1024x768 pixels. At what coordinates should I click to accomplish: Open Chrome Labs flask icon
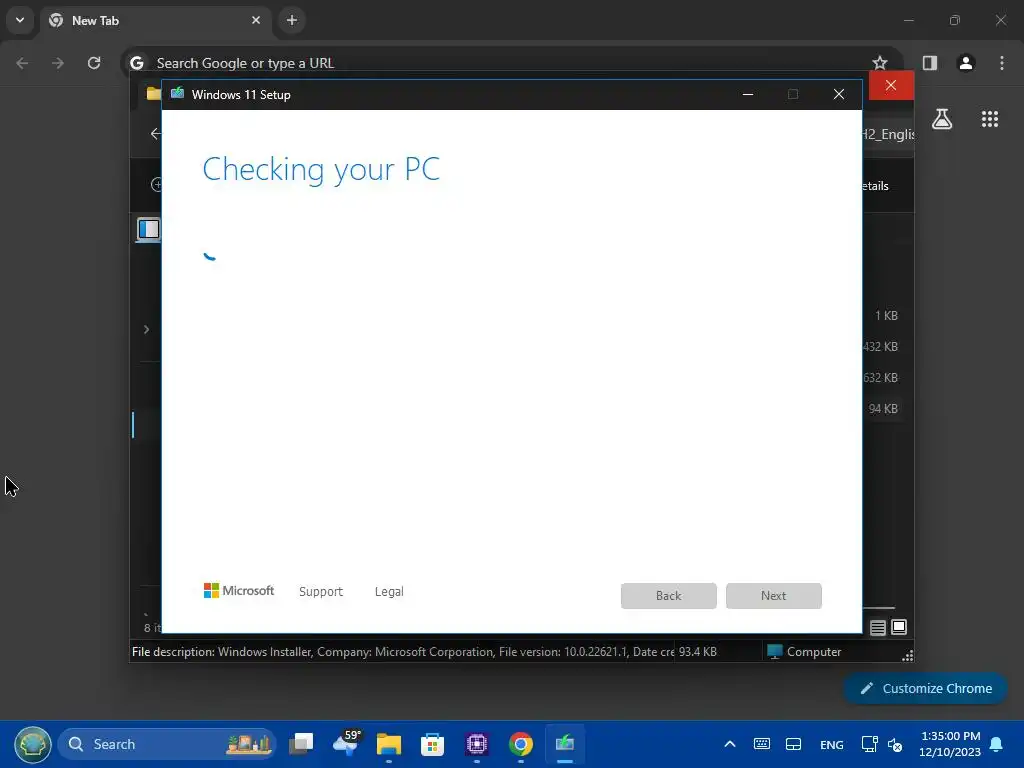pyautogui.click(x=942, y=119)
